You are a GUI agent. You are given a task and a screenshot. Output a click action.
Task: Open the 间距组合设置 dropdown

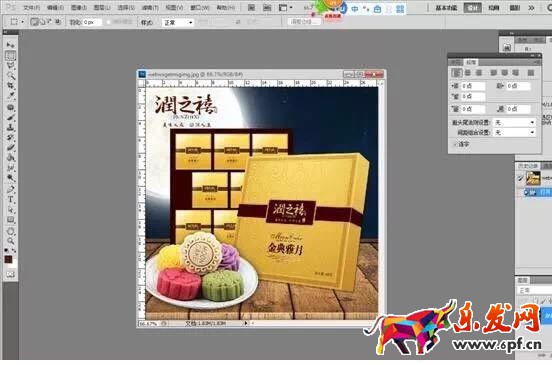pos(514,132)
